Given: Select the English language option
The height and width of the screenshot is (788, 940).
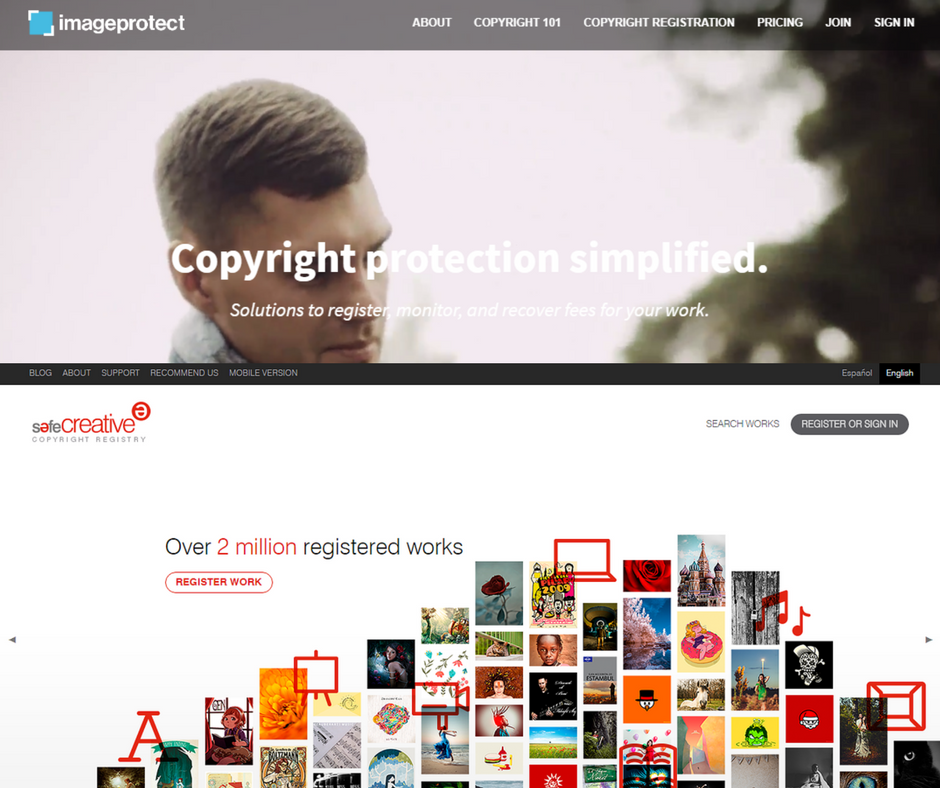Looking at the screenshot, I should click(x=899, y=373).
